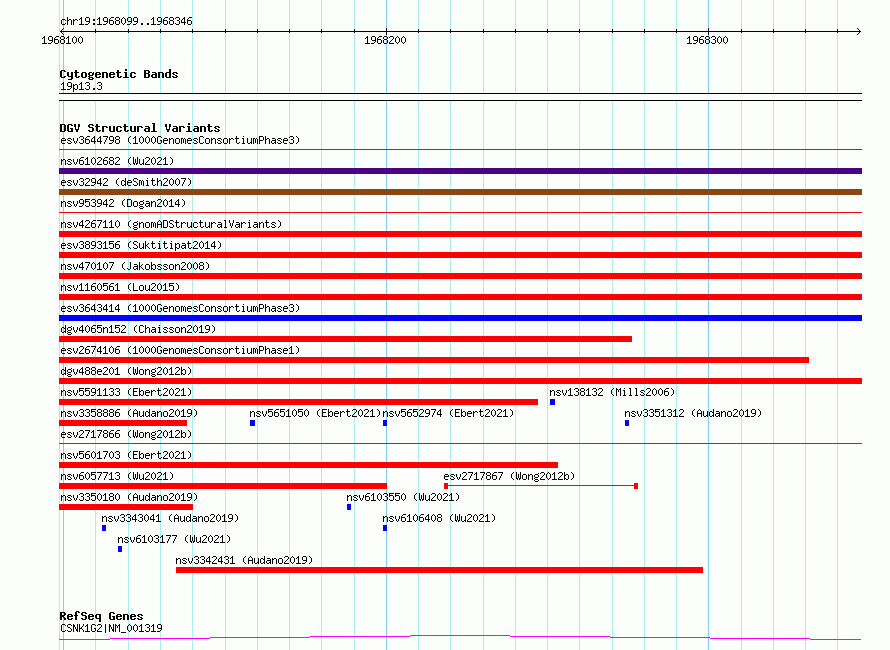The height and width of the screenshot is (650, 890).
Task: Click the red bar of dgv4065n152 (Chaisson2019)
Action: click(x=345, y=339)
